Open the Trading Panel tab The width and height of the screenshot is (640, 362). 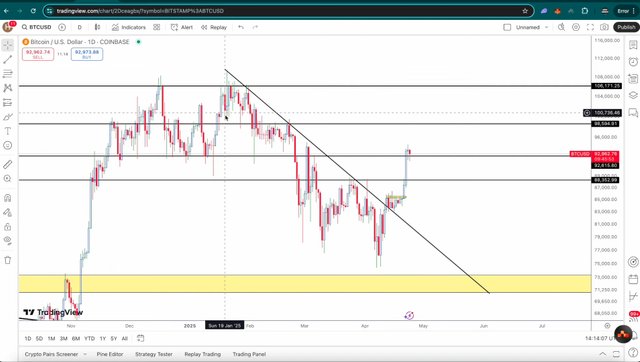tap(249, 354)
